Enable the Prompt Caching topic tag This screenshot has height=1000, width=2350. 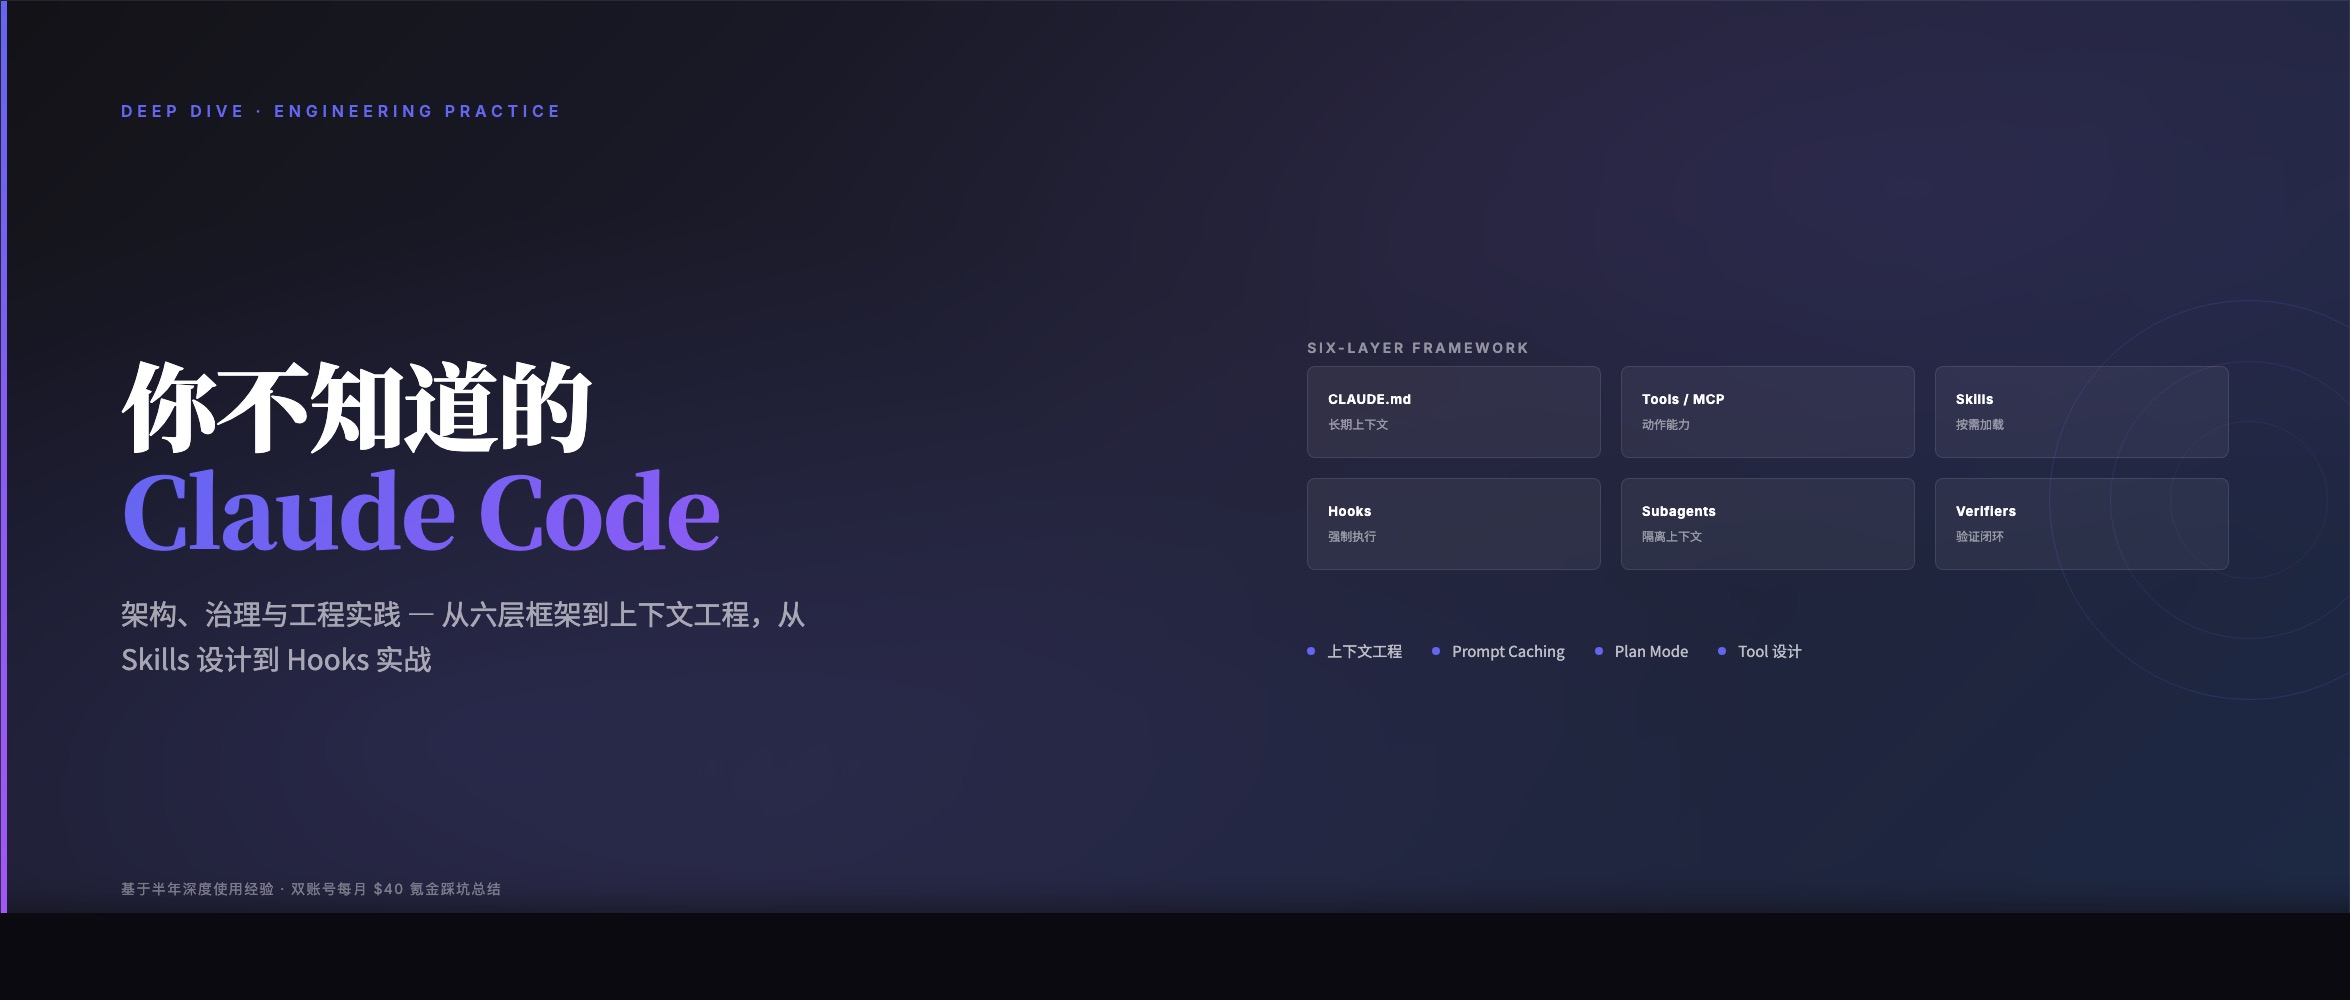tap(1508, 651)
